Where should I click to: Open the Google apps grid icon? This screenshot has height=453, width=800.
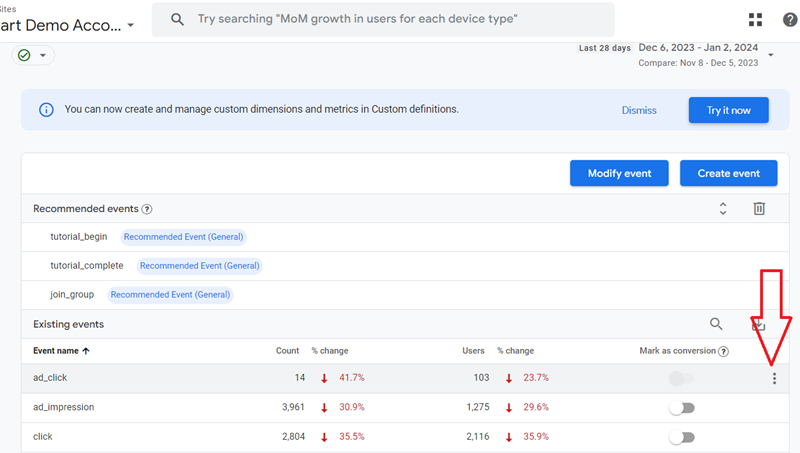click(x=755, y=19)
